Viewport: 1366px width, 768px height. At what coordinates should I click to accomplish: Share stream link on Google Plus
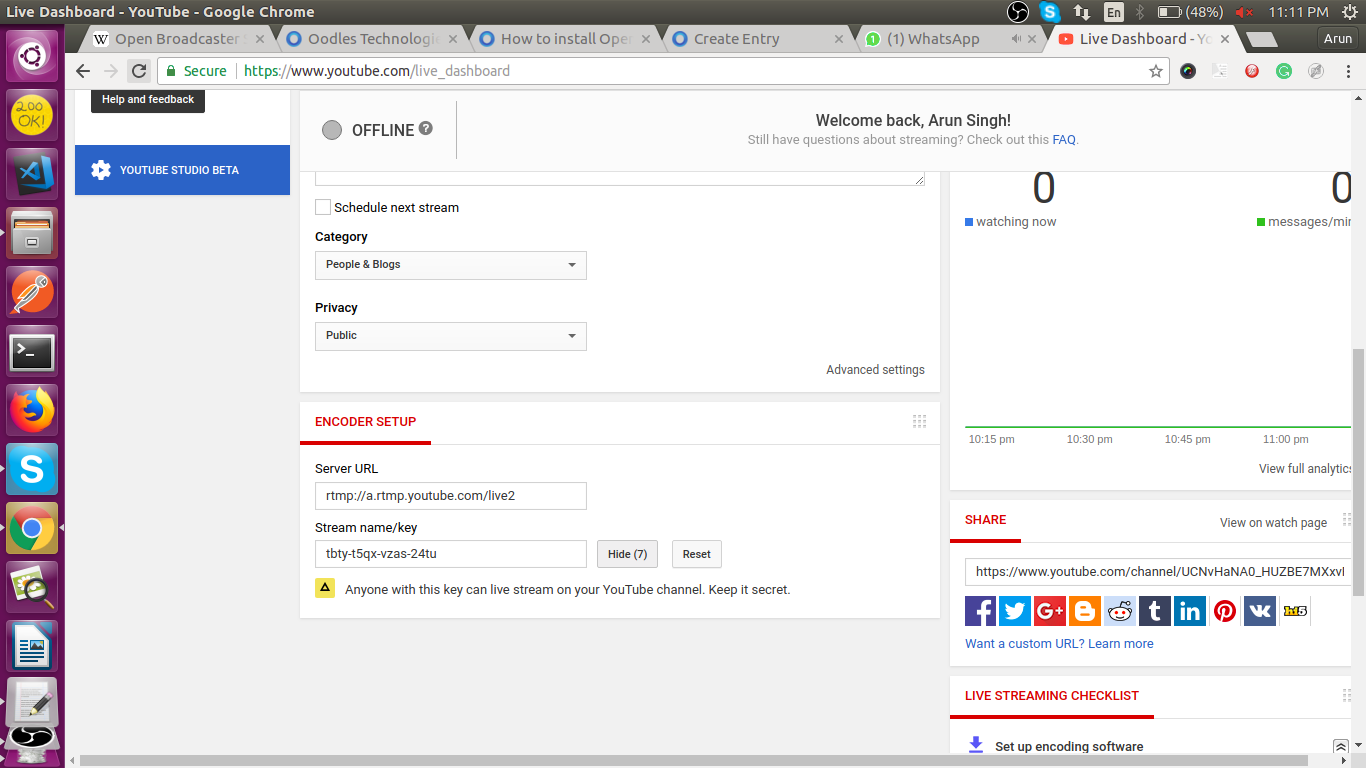point(1050,611)
